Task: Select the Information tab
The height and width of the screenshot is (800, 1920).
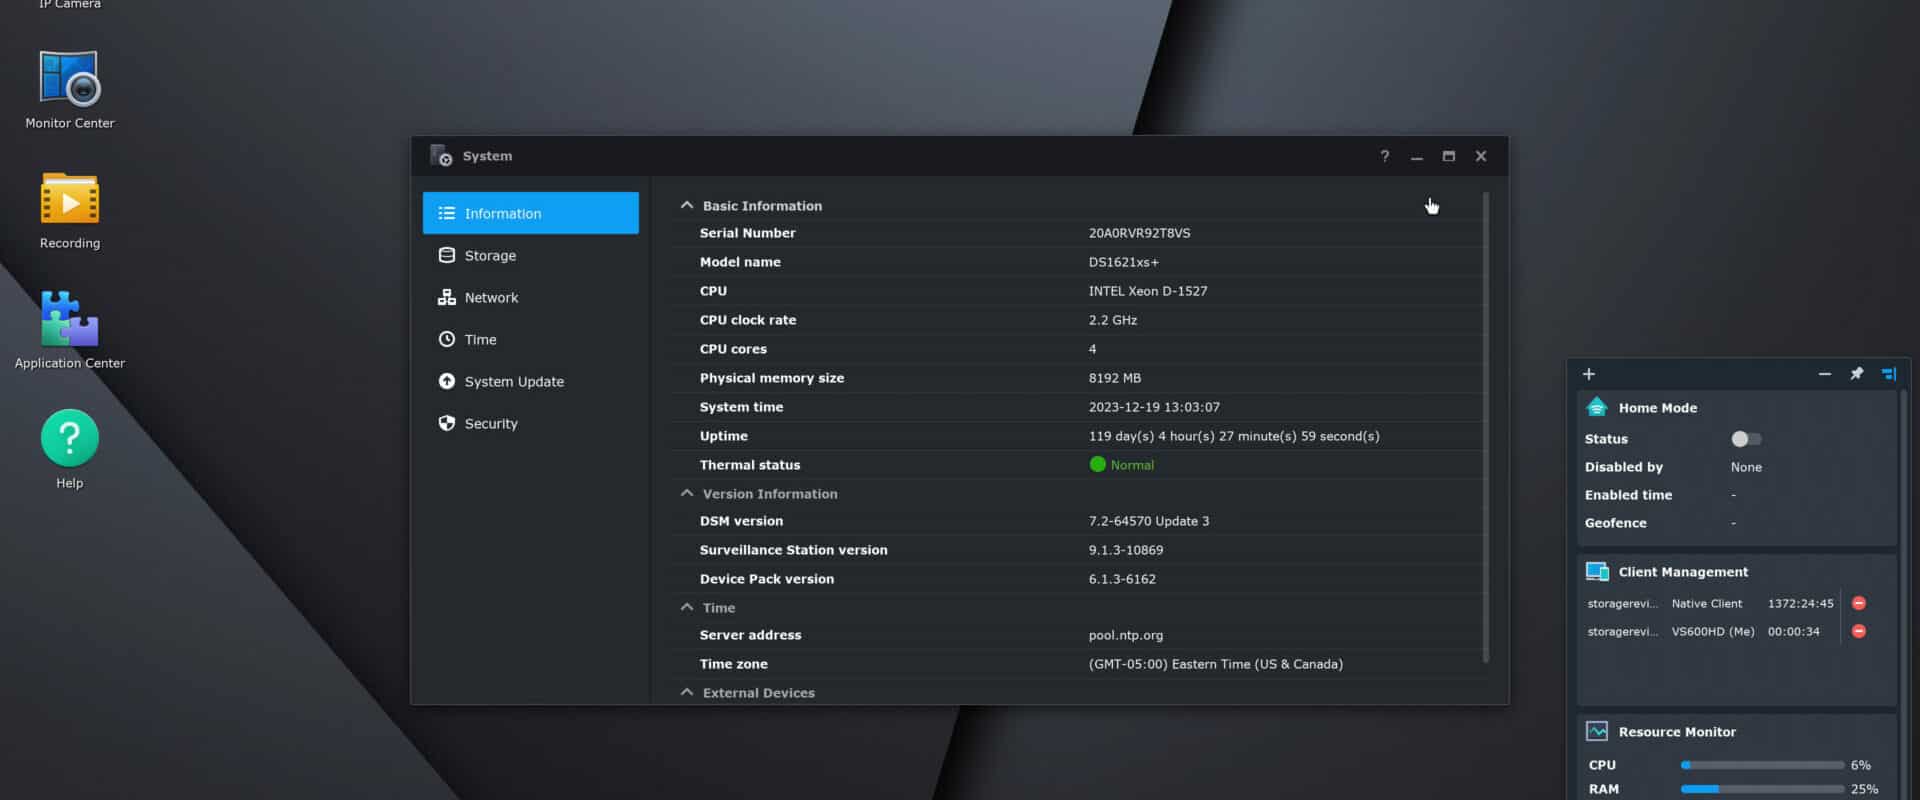Action: point(530,213)
